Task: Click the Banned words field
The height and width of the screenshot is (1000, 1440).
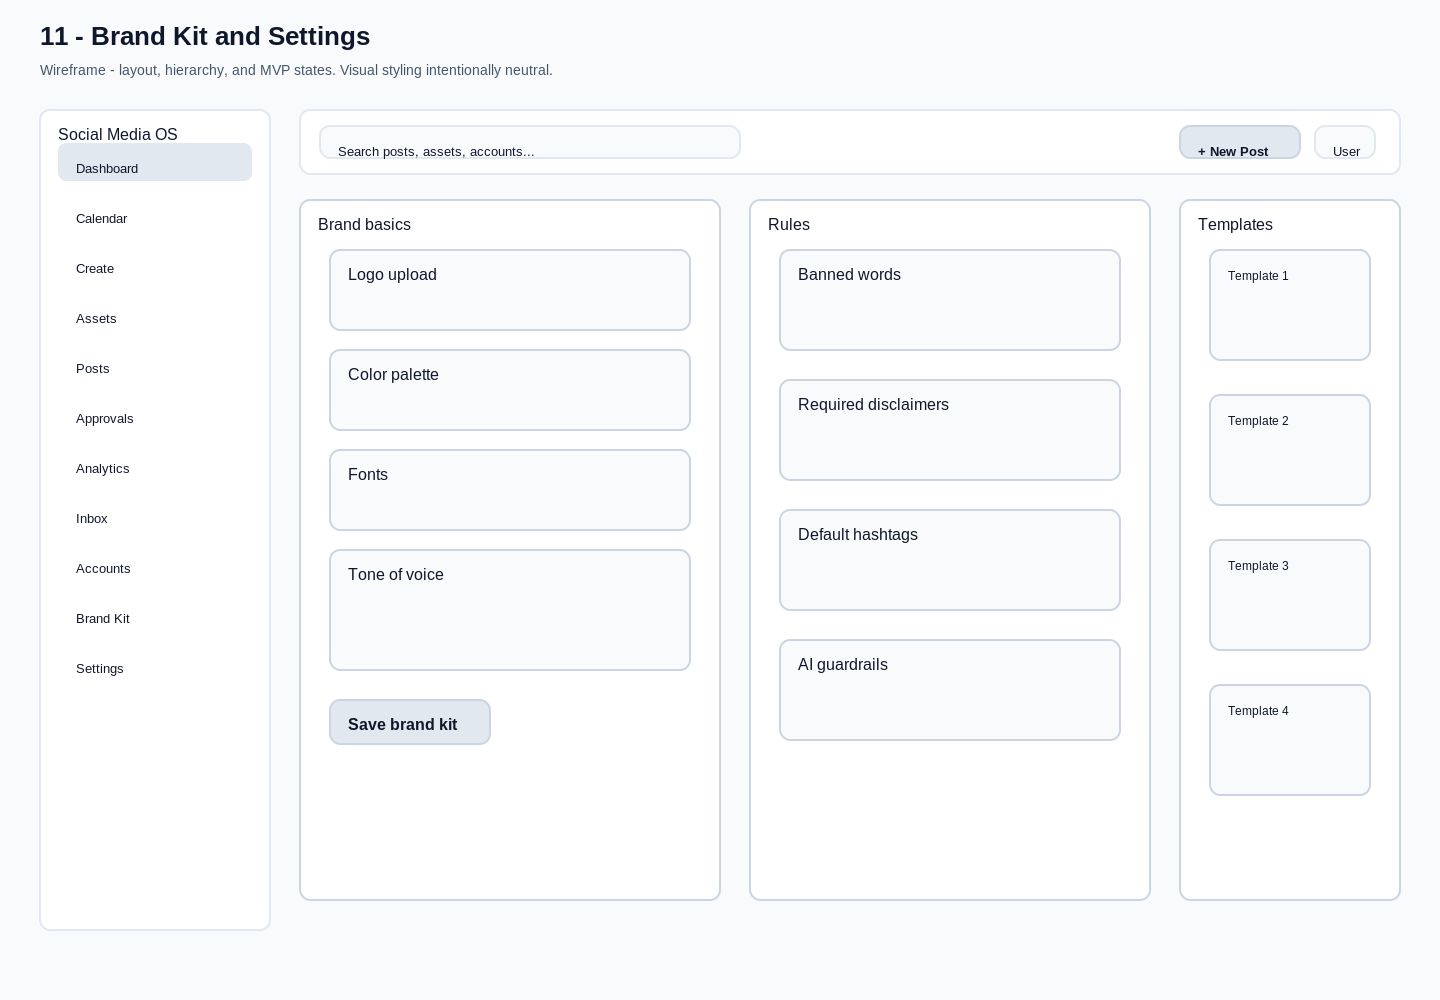Action: pyautogui.click(x=950, y=300)
